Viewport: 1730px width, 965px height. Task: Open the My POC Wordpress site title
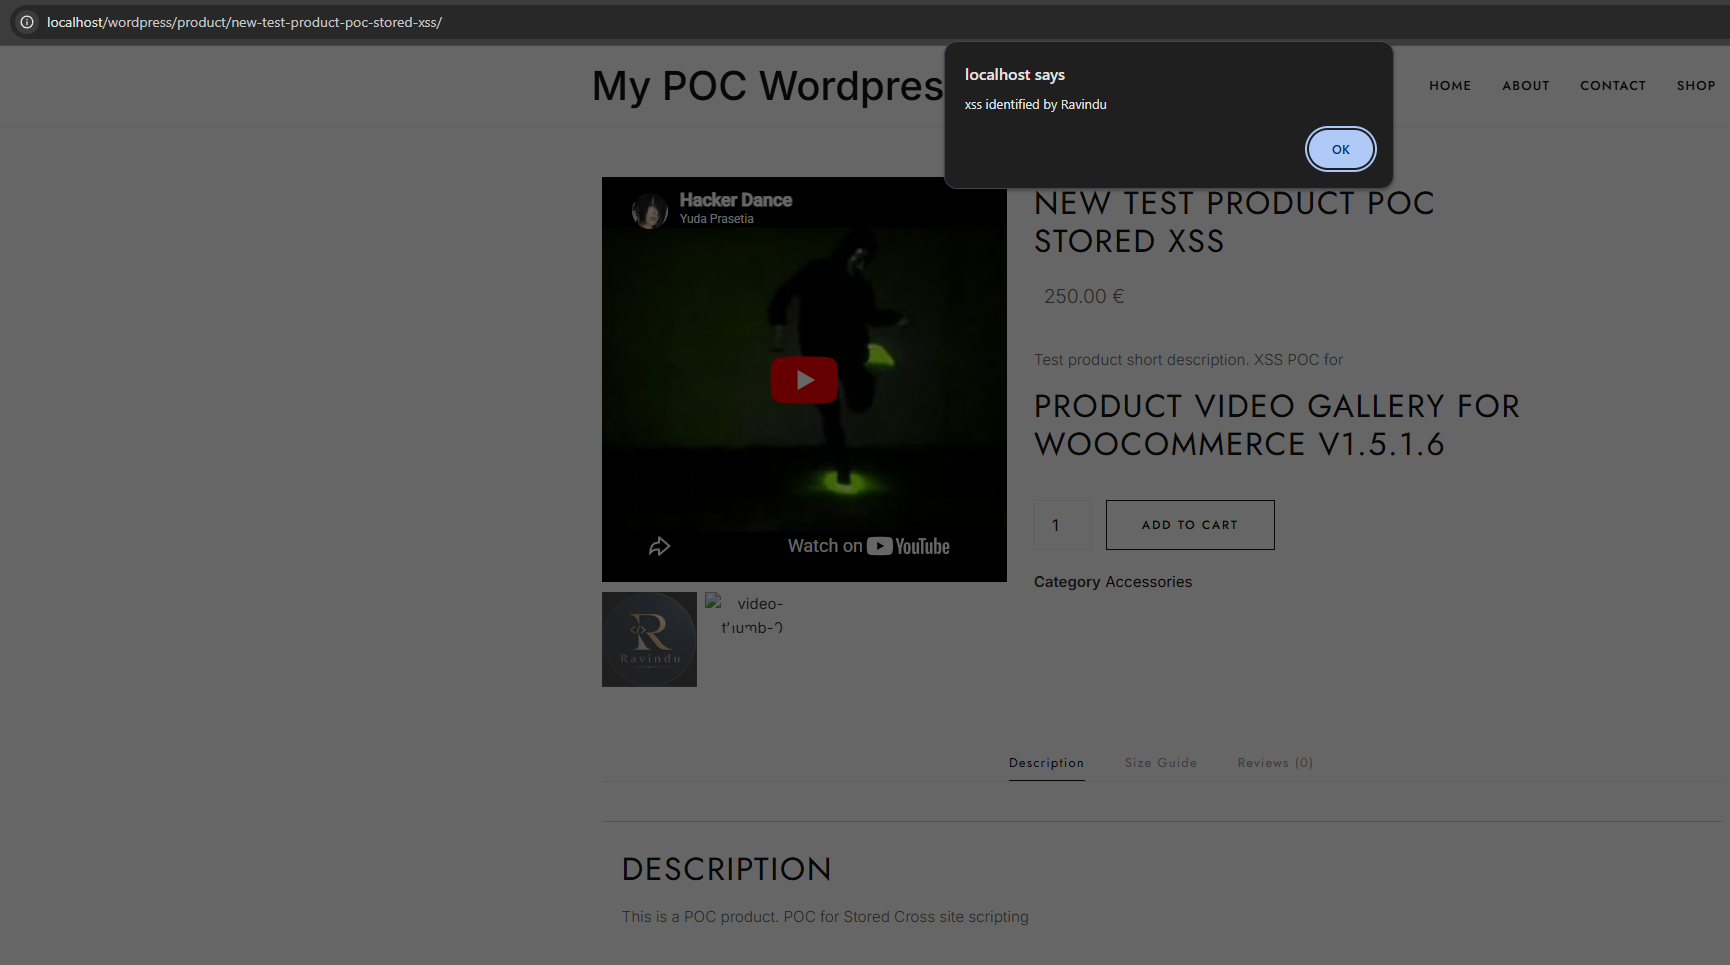768,86
